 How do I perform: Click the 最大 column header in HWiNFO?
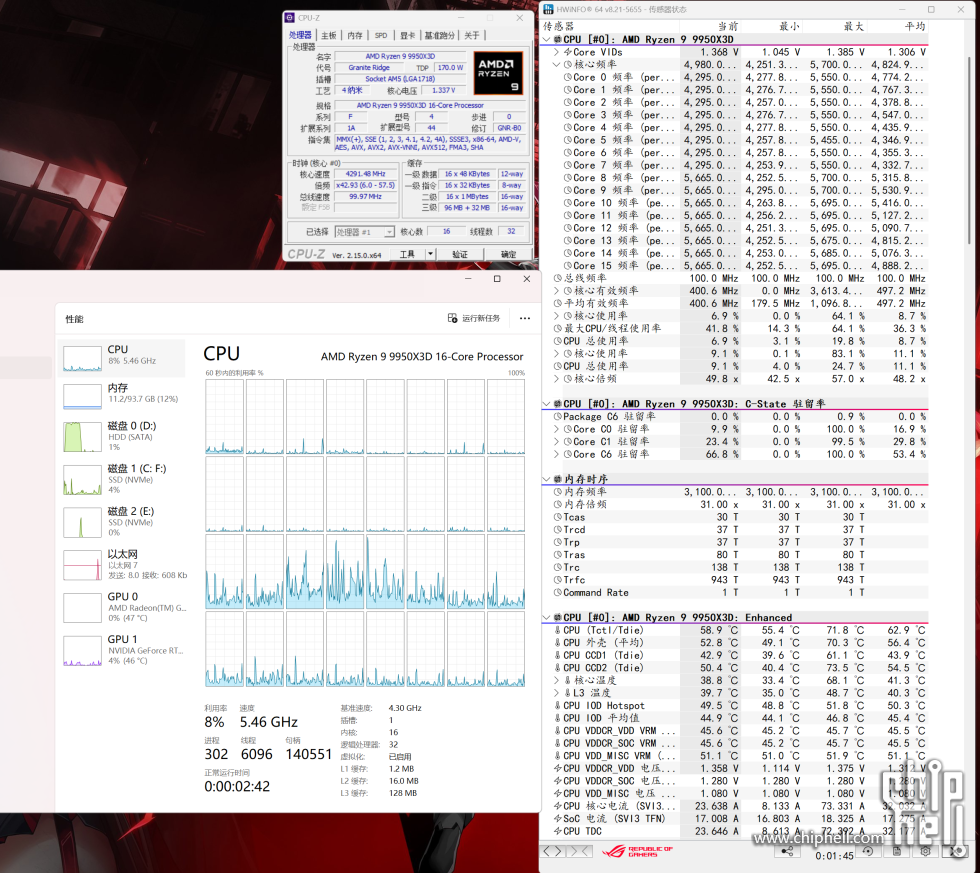[x=835, y=26]
